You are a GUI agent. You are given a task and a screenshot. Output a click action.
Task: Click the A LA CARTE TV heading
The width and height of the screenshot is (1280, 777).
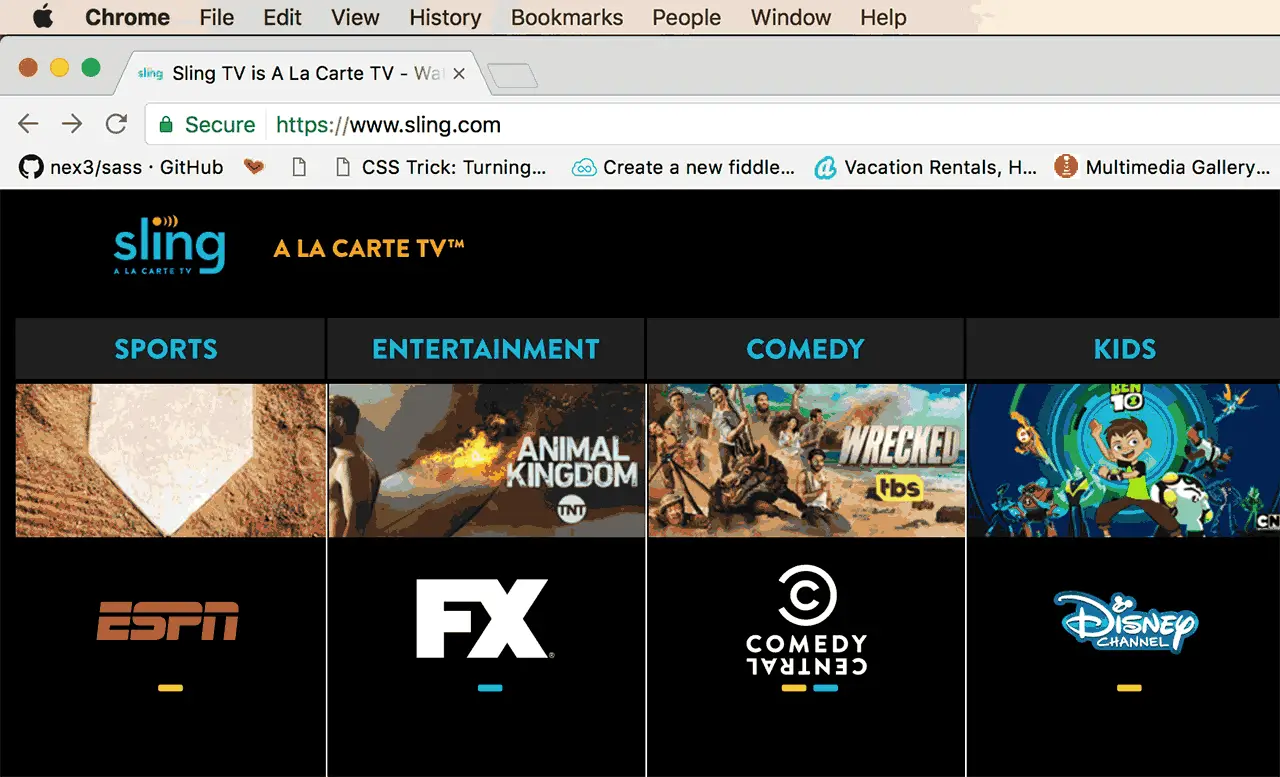(369, 248)
